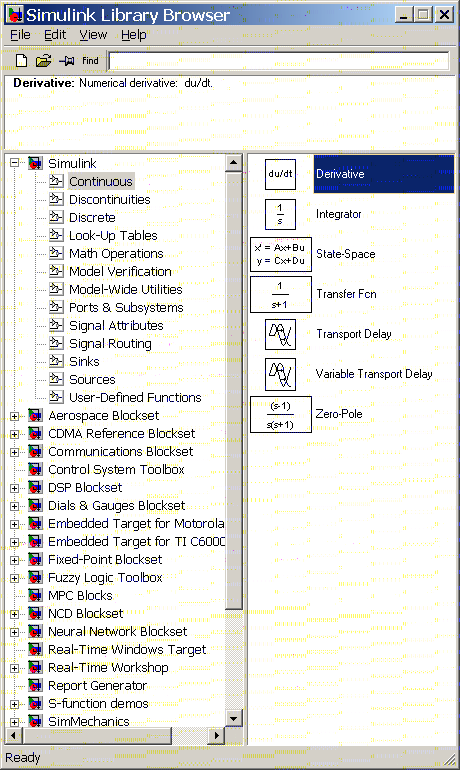Expand the CDMA Reference Blockset node
This screenshot has height=770, width=460.
coord(15,434)
